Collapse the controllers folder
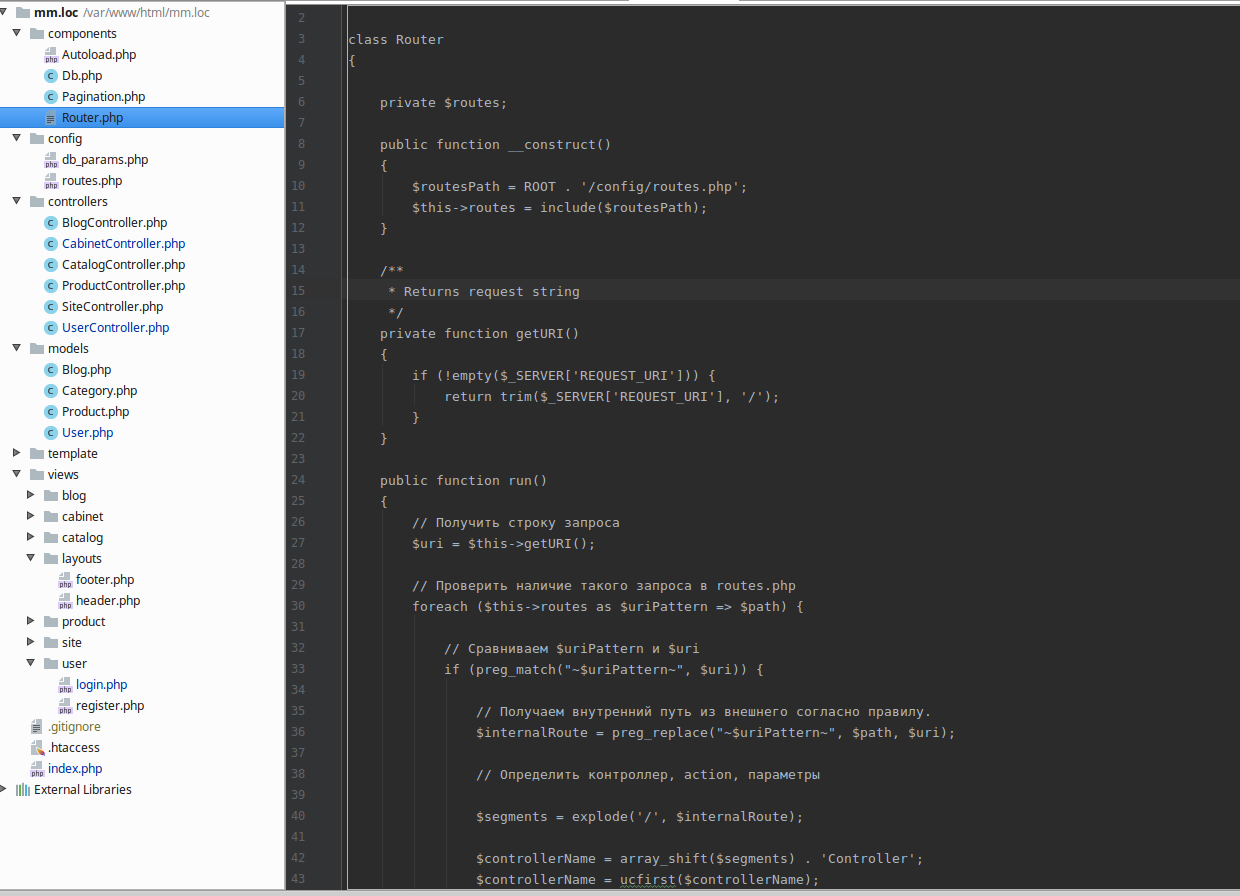 [x=16, y=202]
